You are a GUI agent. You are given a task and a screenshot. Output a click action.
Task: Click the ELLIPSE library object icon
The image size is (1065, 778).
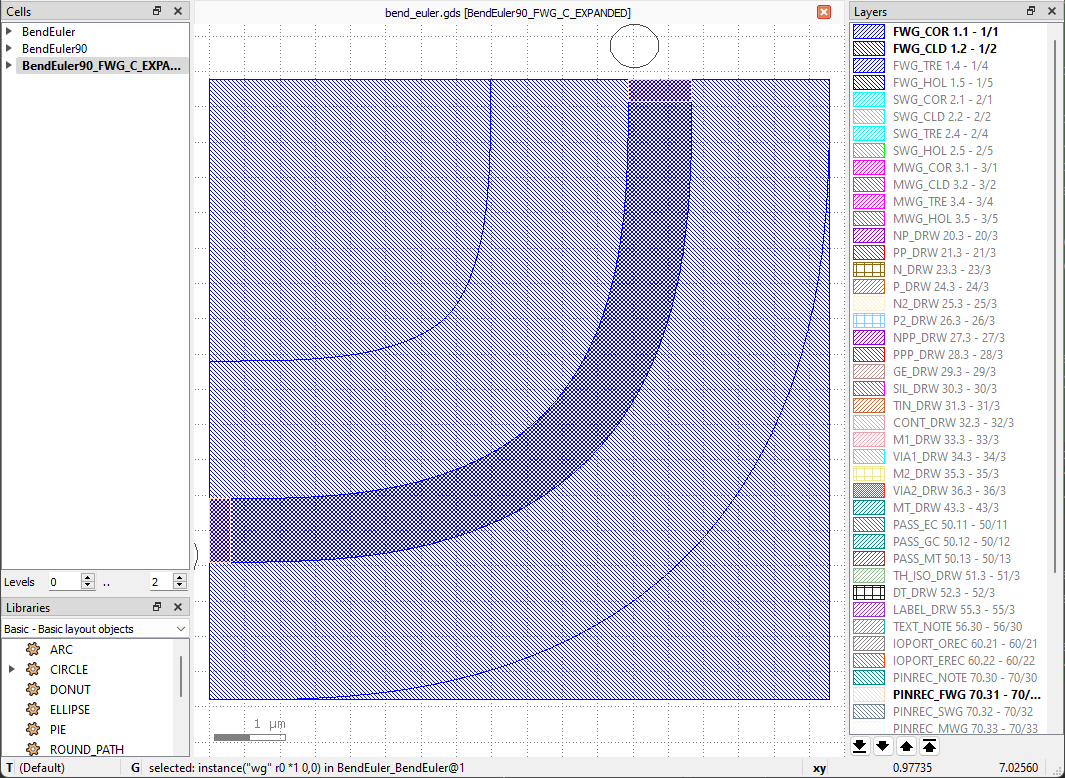(x=33, y=709)
